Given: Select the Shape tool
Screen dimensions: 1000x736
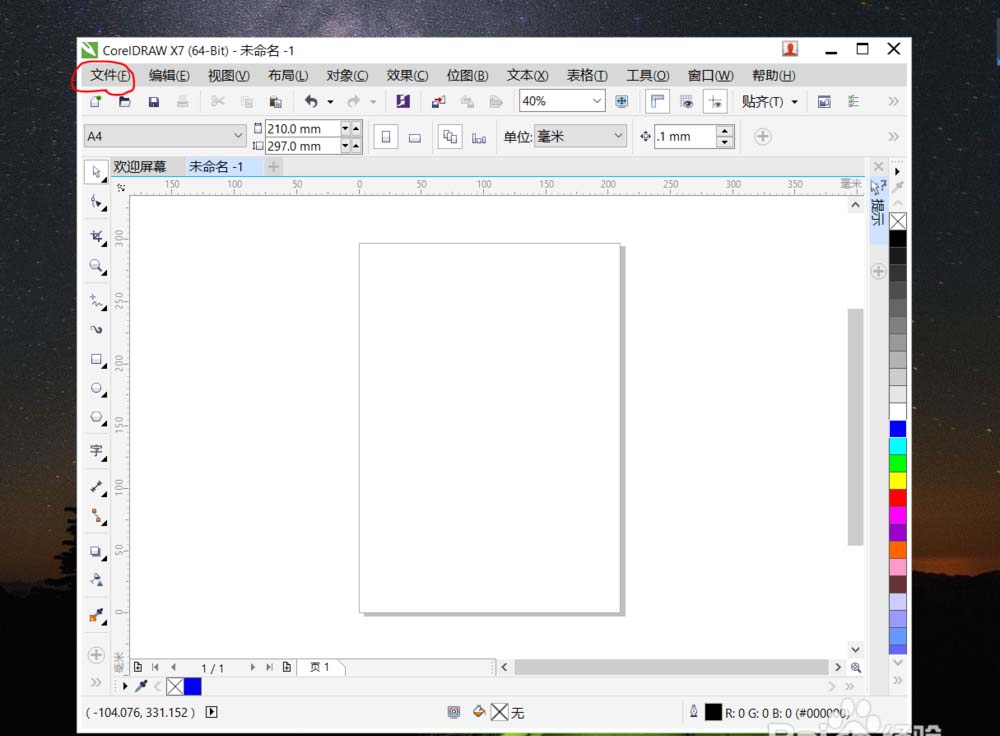Looking at the screenshot, I should (x=97, y=203).
